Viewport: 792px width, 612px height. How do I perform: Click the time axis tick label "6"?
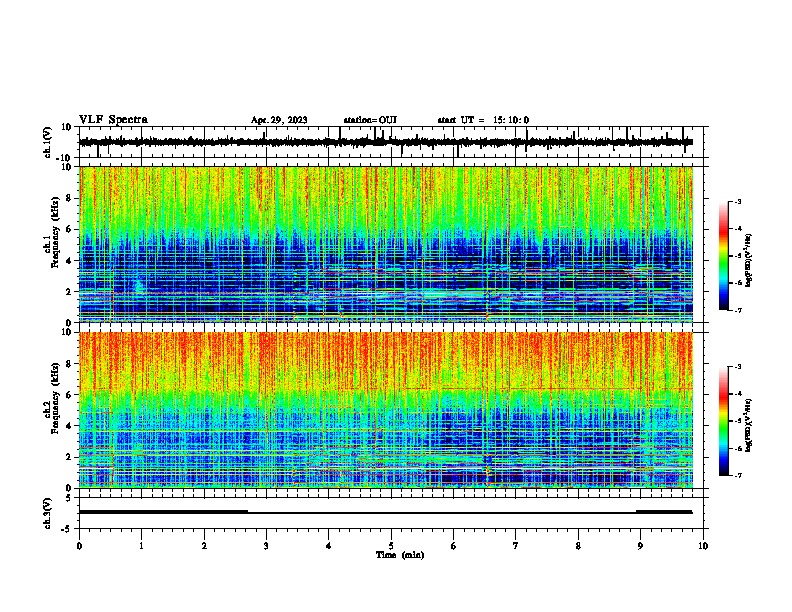[454, 546]
